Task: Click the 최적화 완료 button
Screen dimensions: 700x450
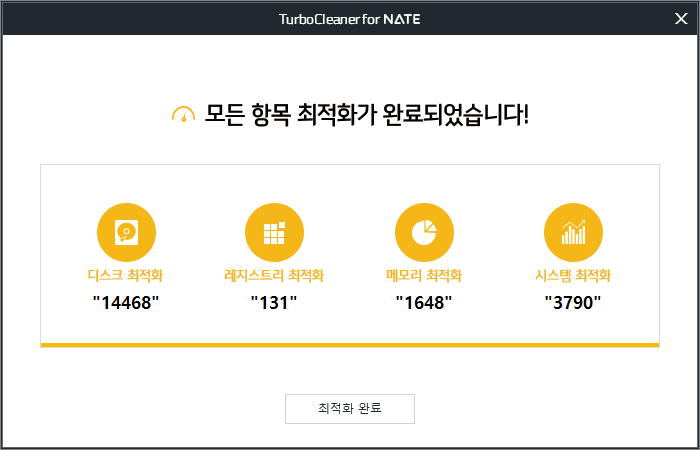Action: 350,408
